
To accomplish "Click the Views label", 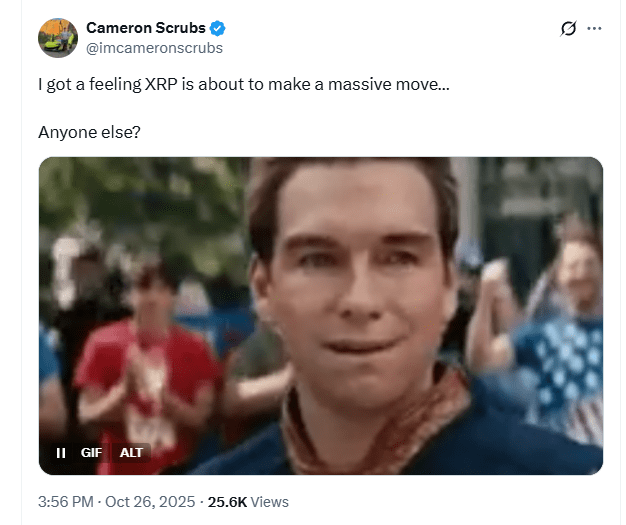I will tap(269, 502).
